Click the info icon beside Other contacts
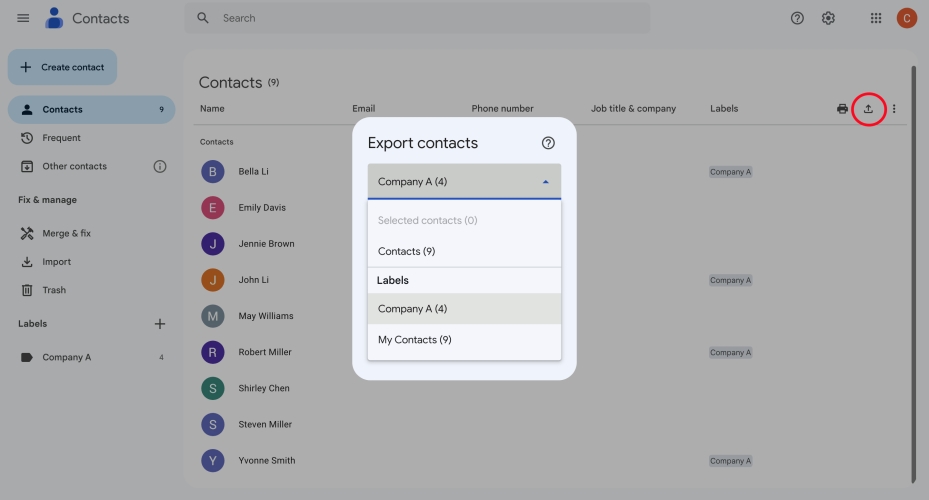The width and height of the screenshot is (929, 500). pos(160,166)
